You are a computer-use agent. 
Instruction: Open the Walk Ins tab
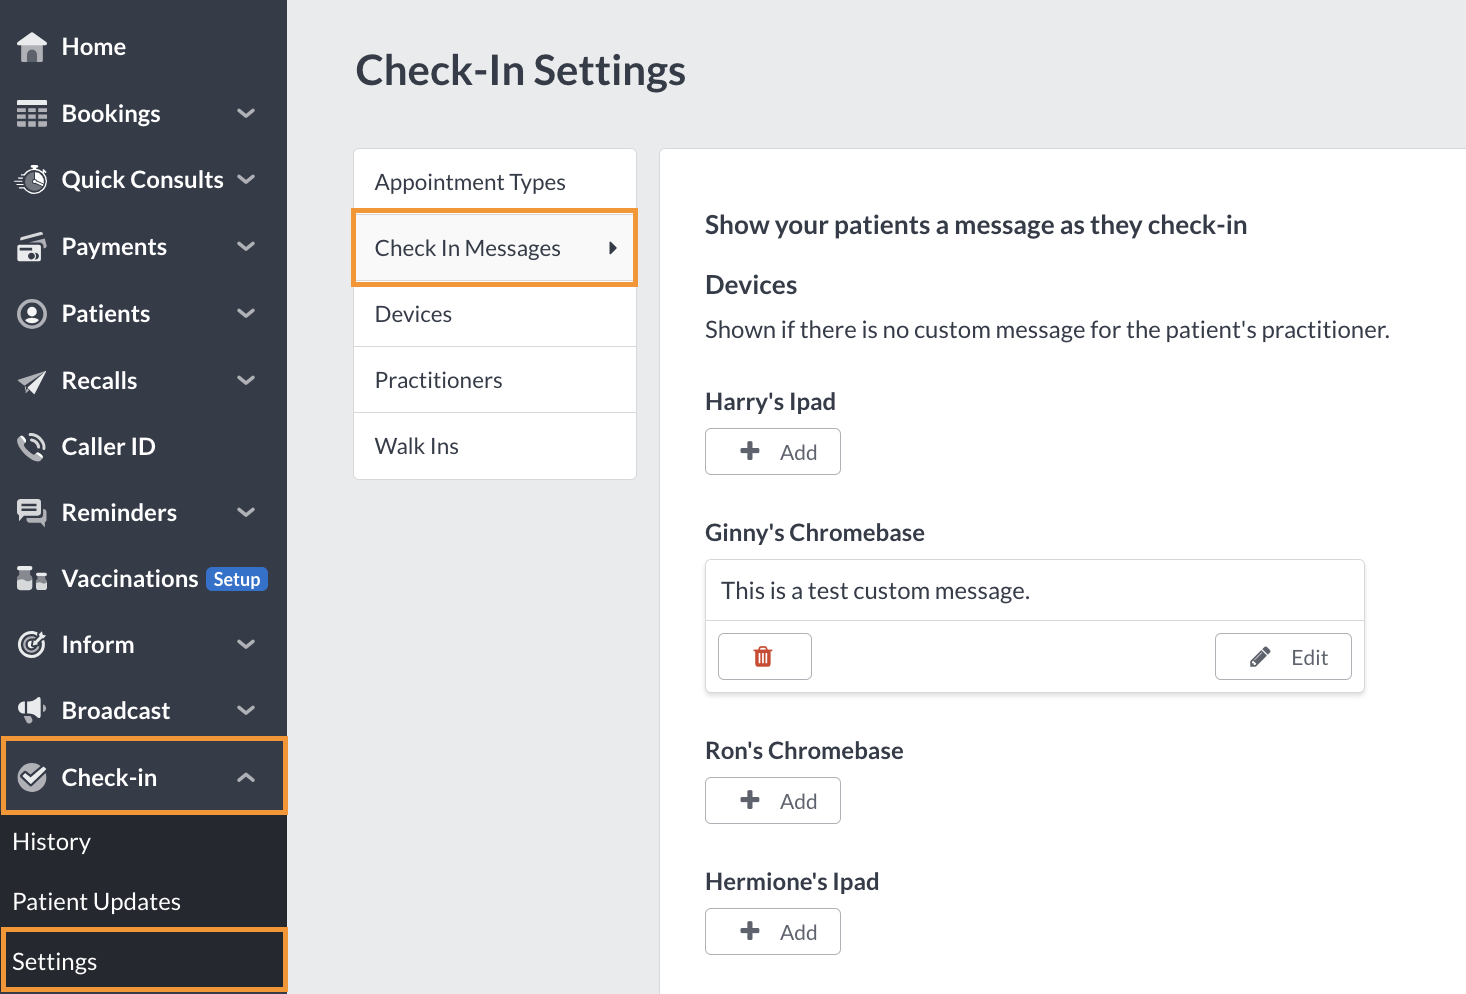pyautogui.click(x=417, y=446)
